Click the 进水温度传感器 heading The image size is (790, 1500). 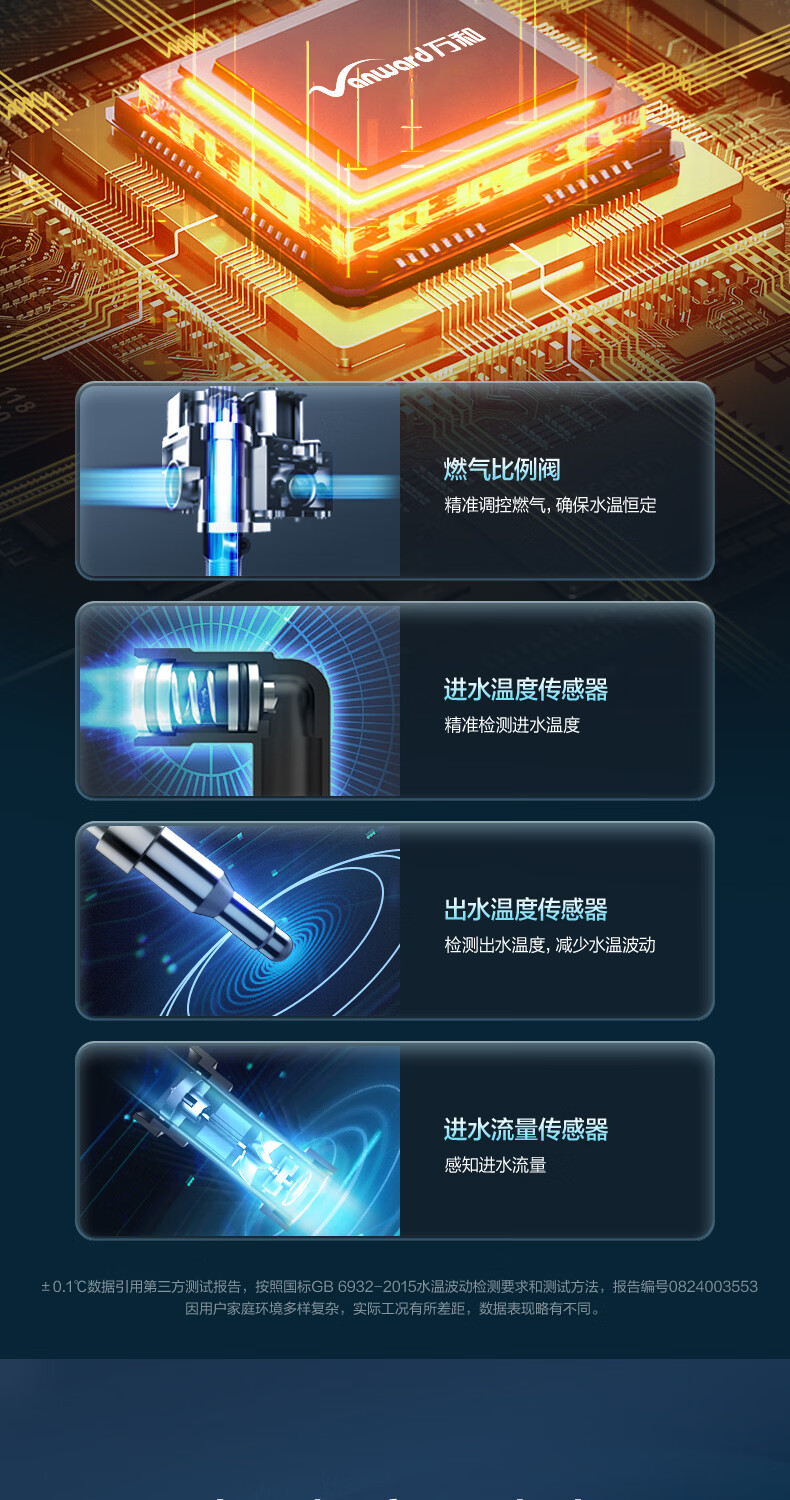(x=526, y=689)
